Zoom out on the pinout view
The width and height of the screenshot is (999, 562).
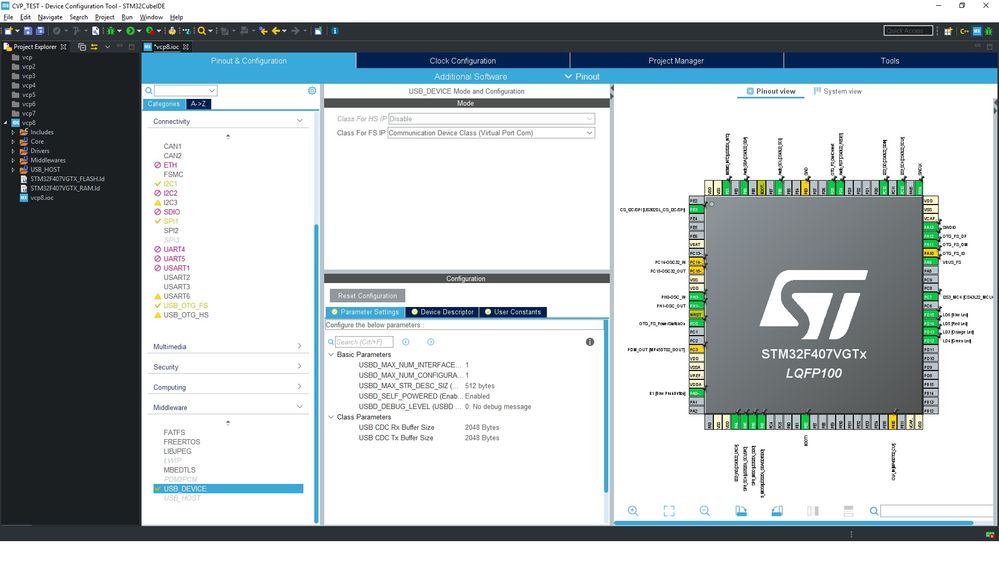point(705,511)
